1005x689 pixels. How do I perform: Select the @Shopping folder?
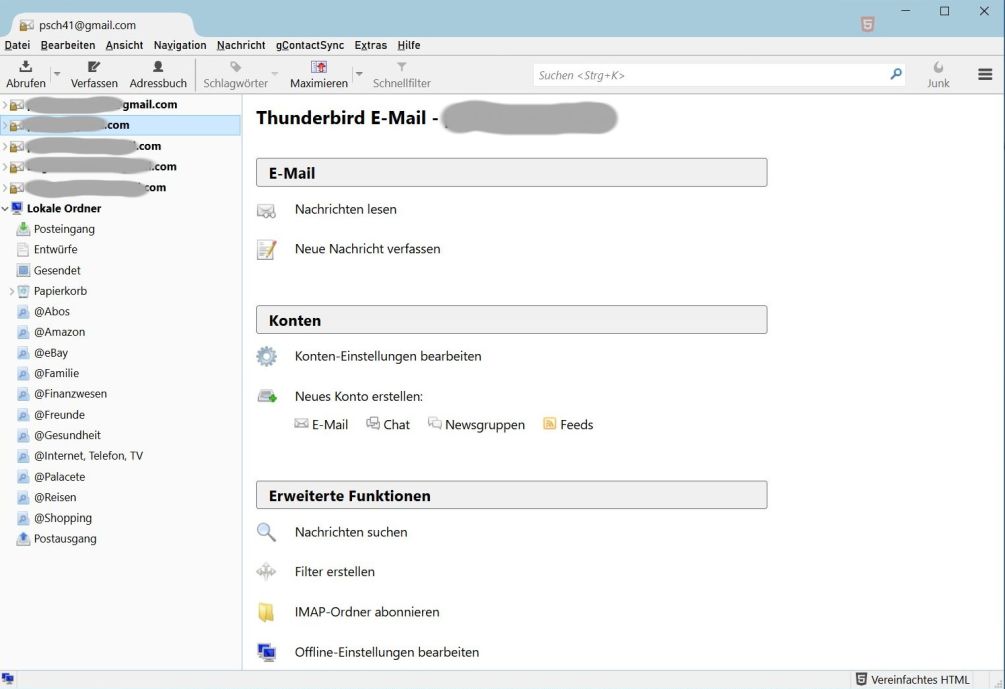(63, 518)
